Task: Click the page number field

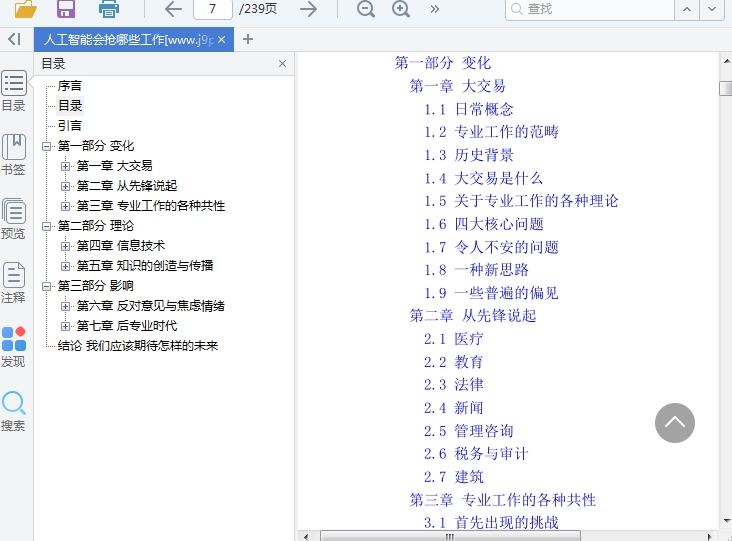Action: (213, 9)
